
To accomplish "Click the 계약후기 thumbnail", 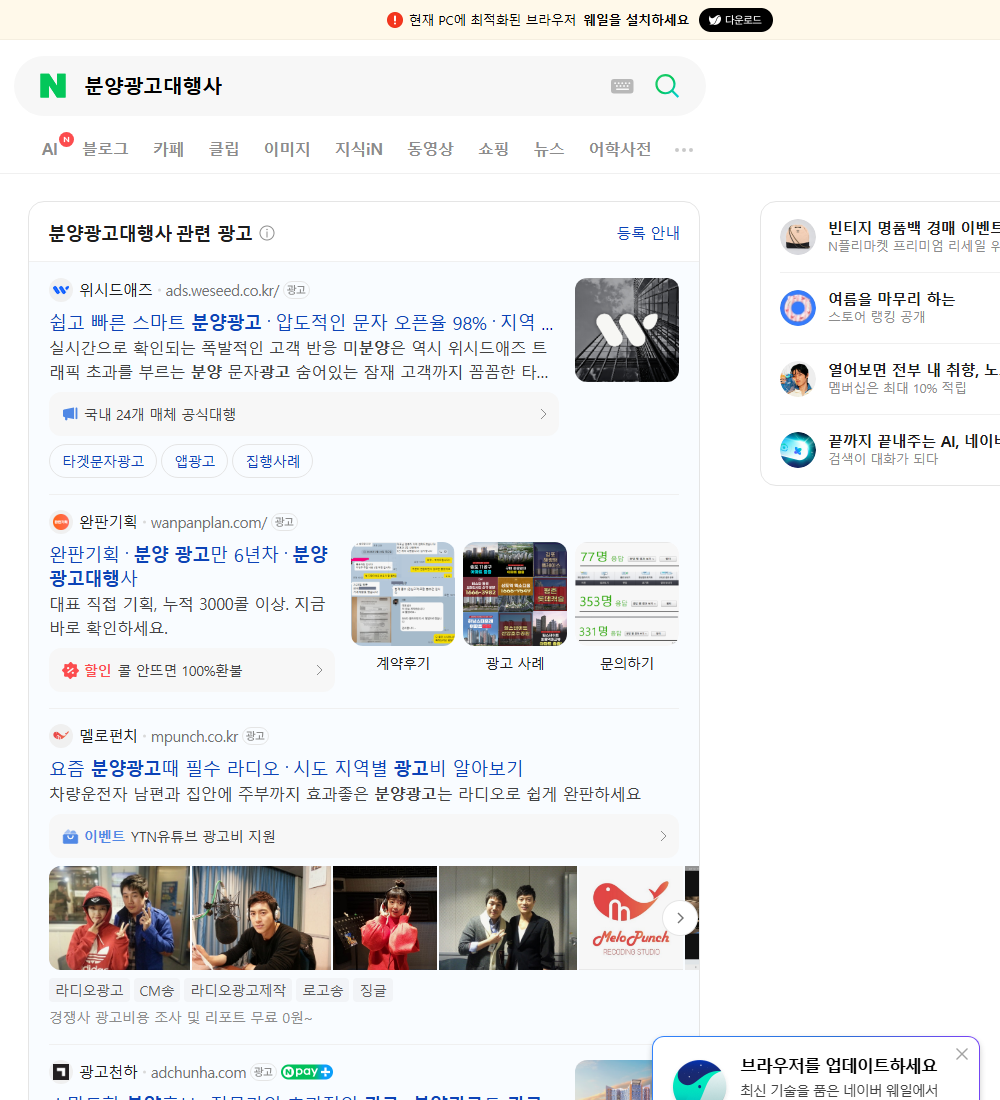I will click(403, 593).
